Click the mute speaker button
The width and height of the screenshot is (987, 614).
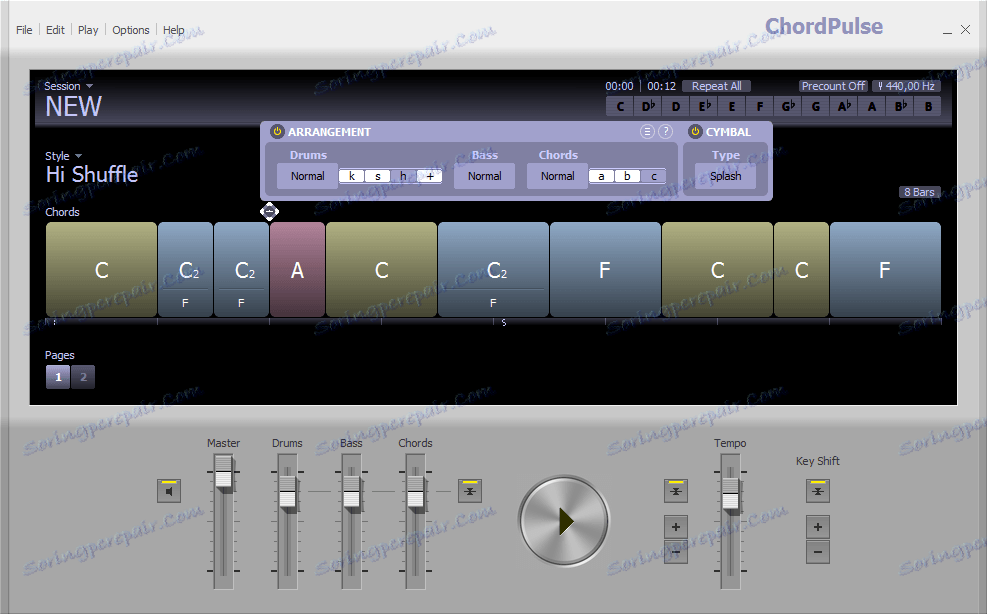(169, 491)
